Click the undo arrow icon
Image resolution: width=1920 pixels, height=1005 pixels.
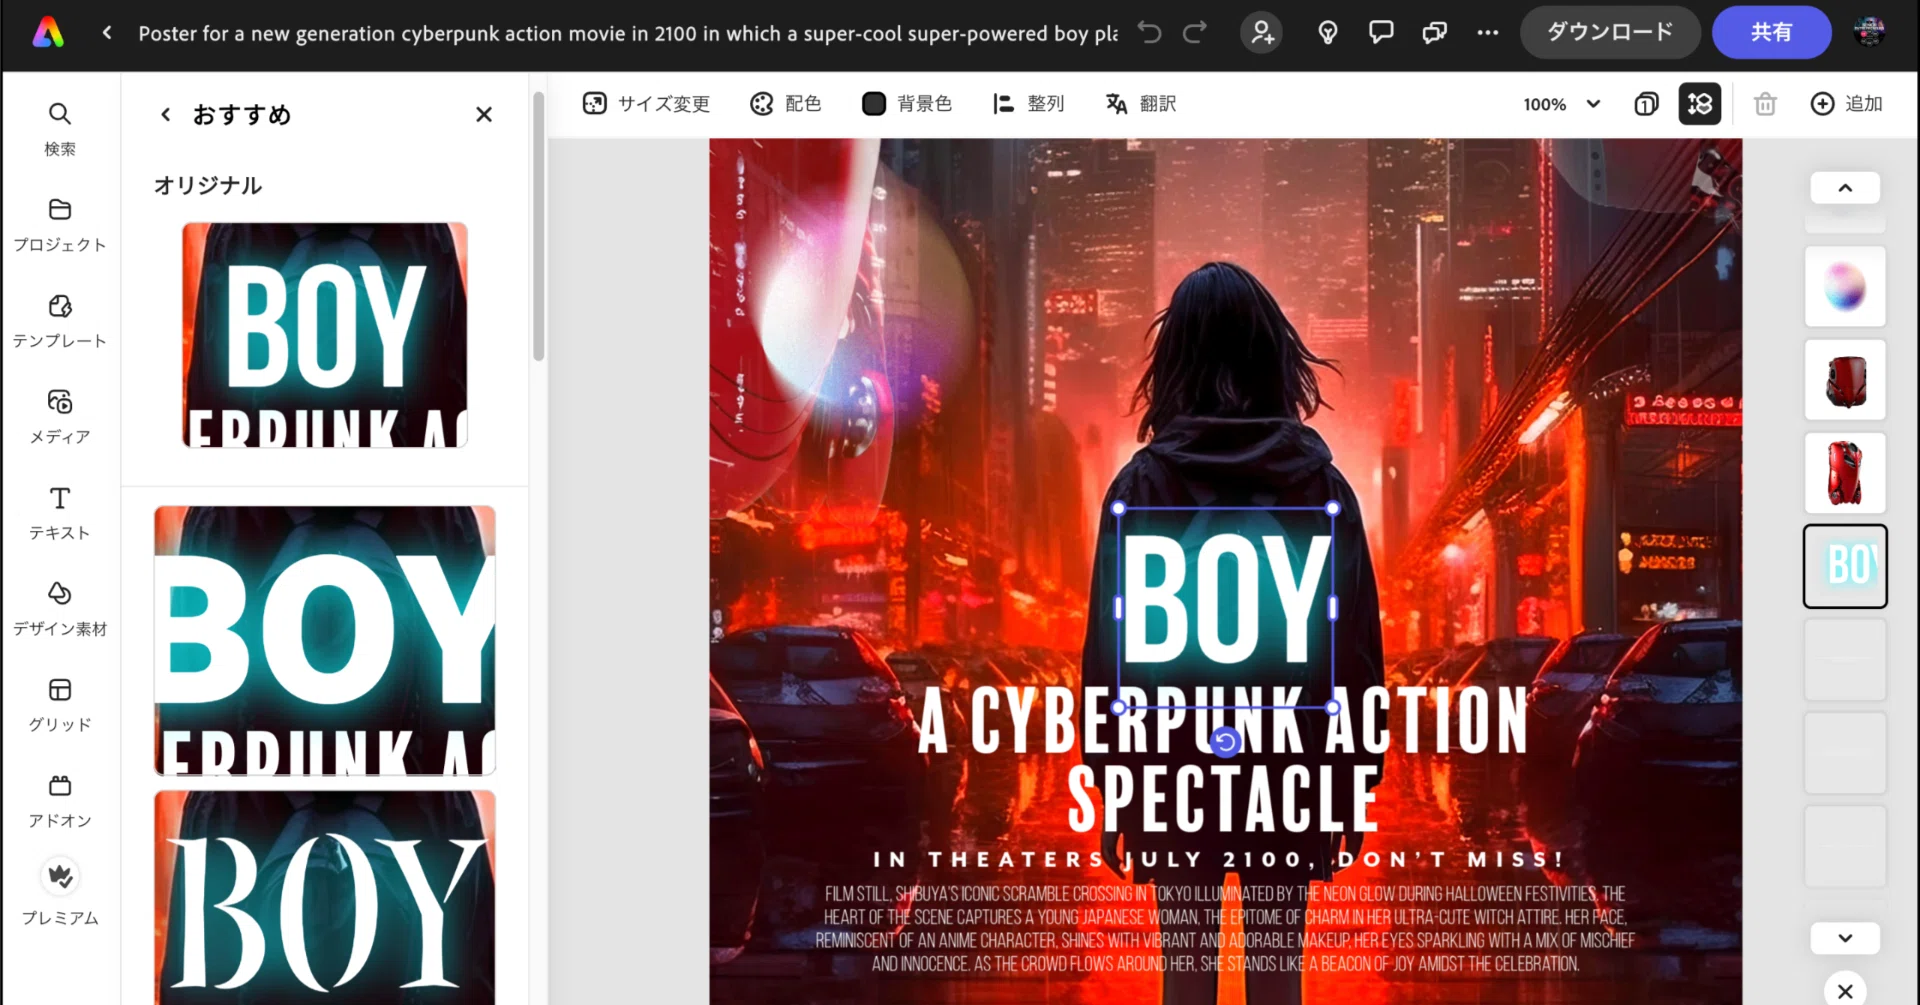click(1150, 33)
